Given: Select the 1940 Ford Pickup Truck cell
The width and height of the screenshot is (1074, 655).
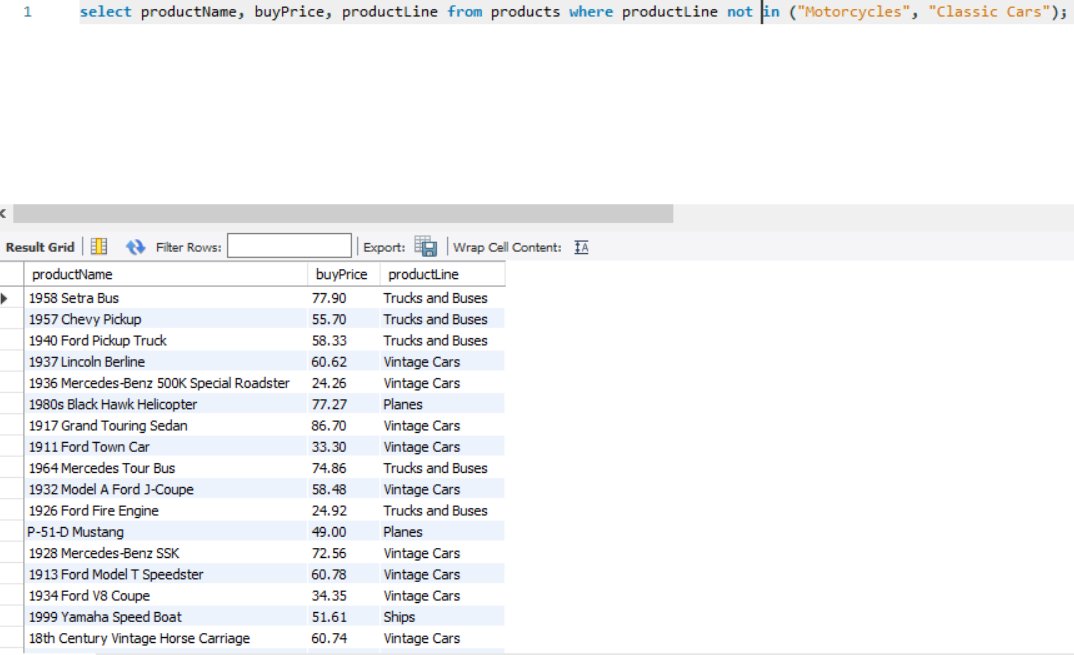Looking at the screenshot, I should (x=166, y=341).
